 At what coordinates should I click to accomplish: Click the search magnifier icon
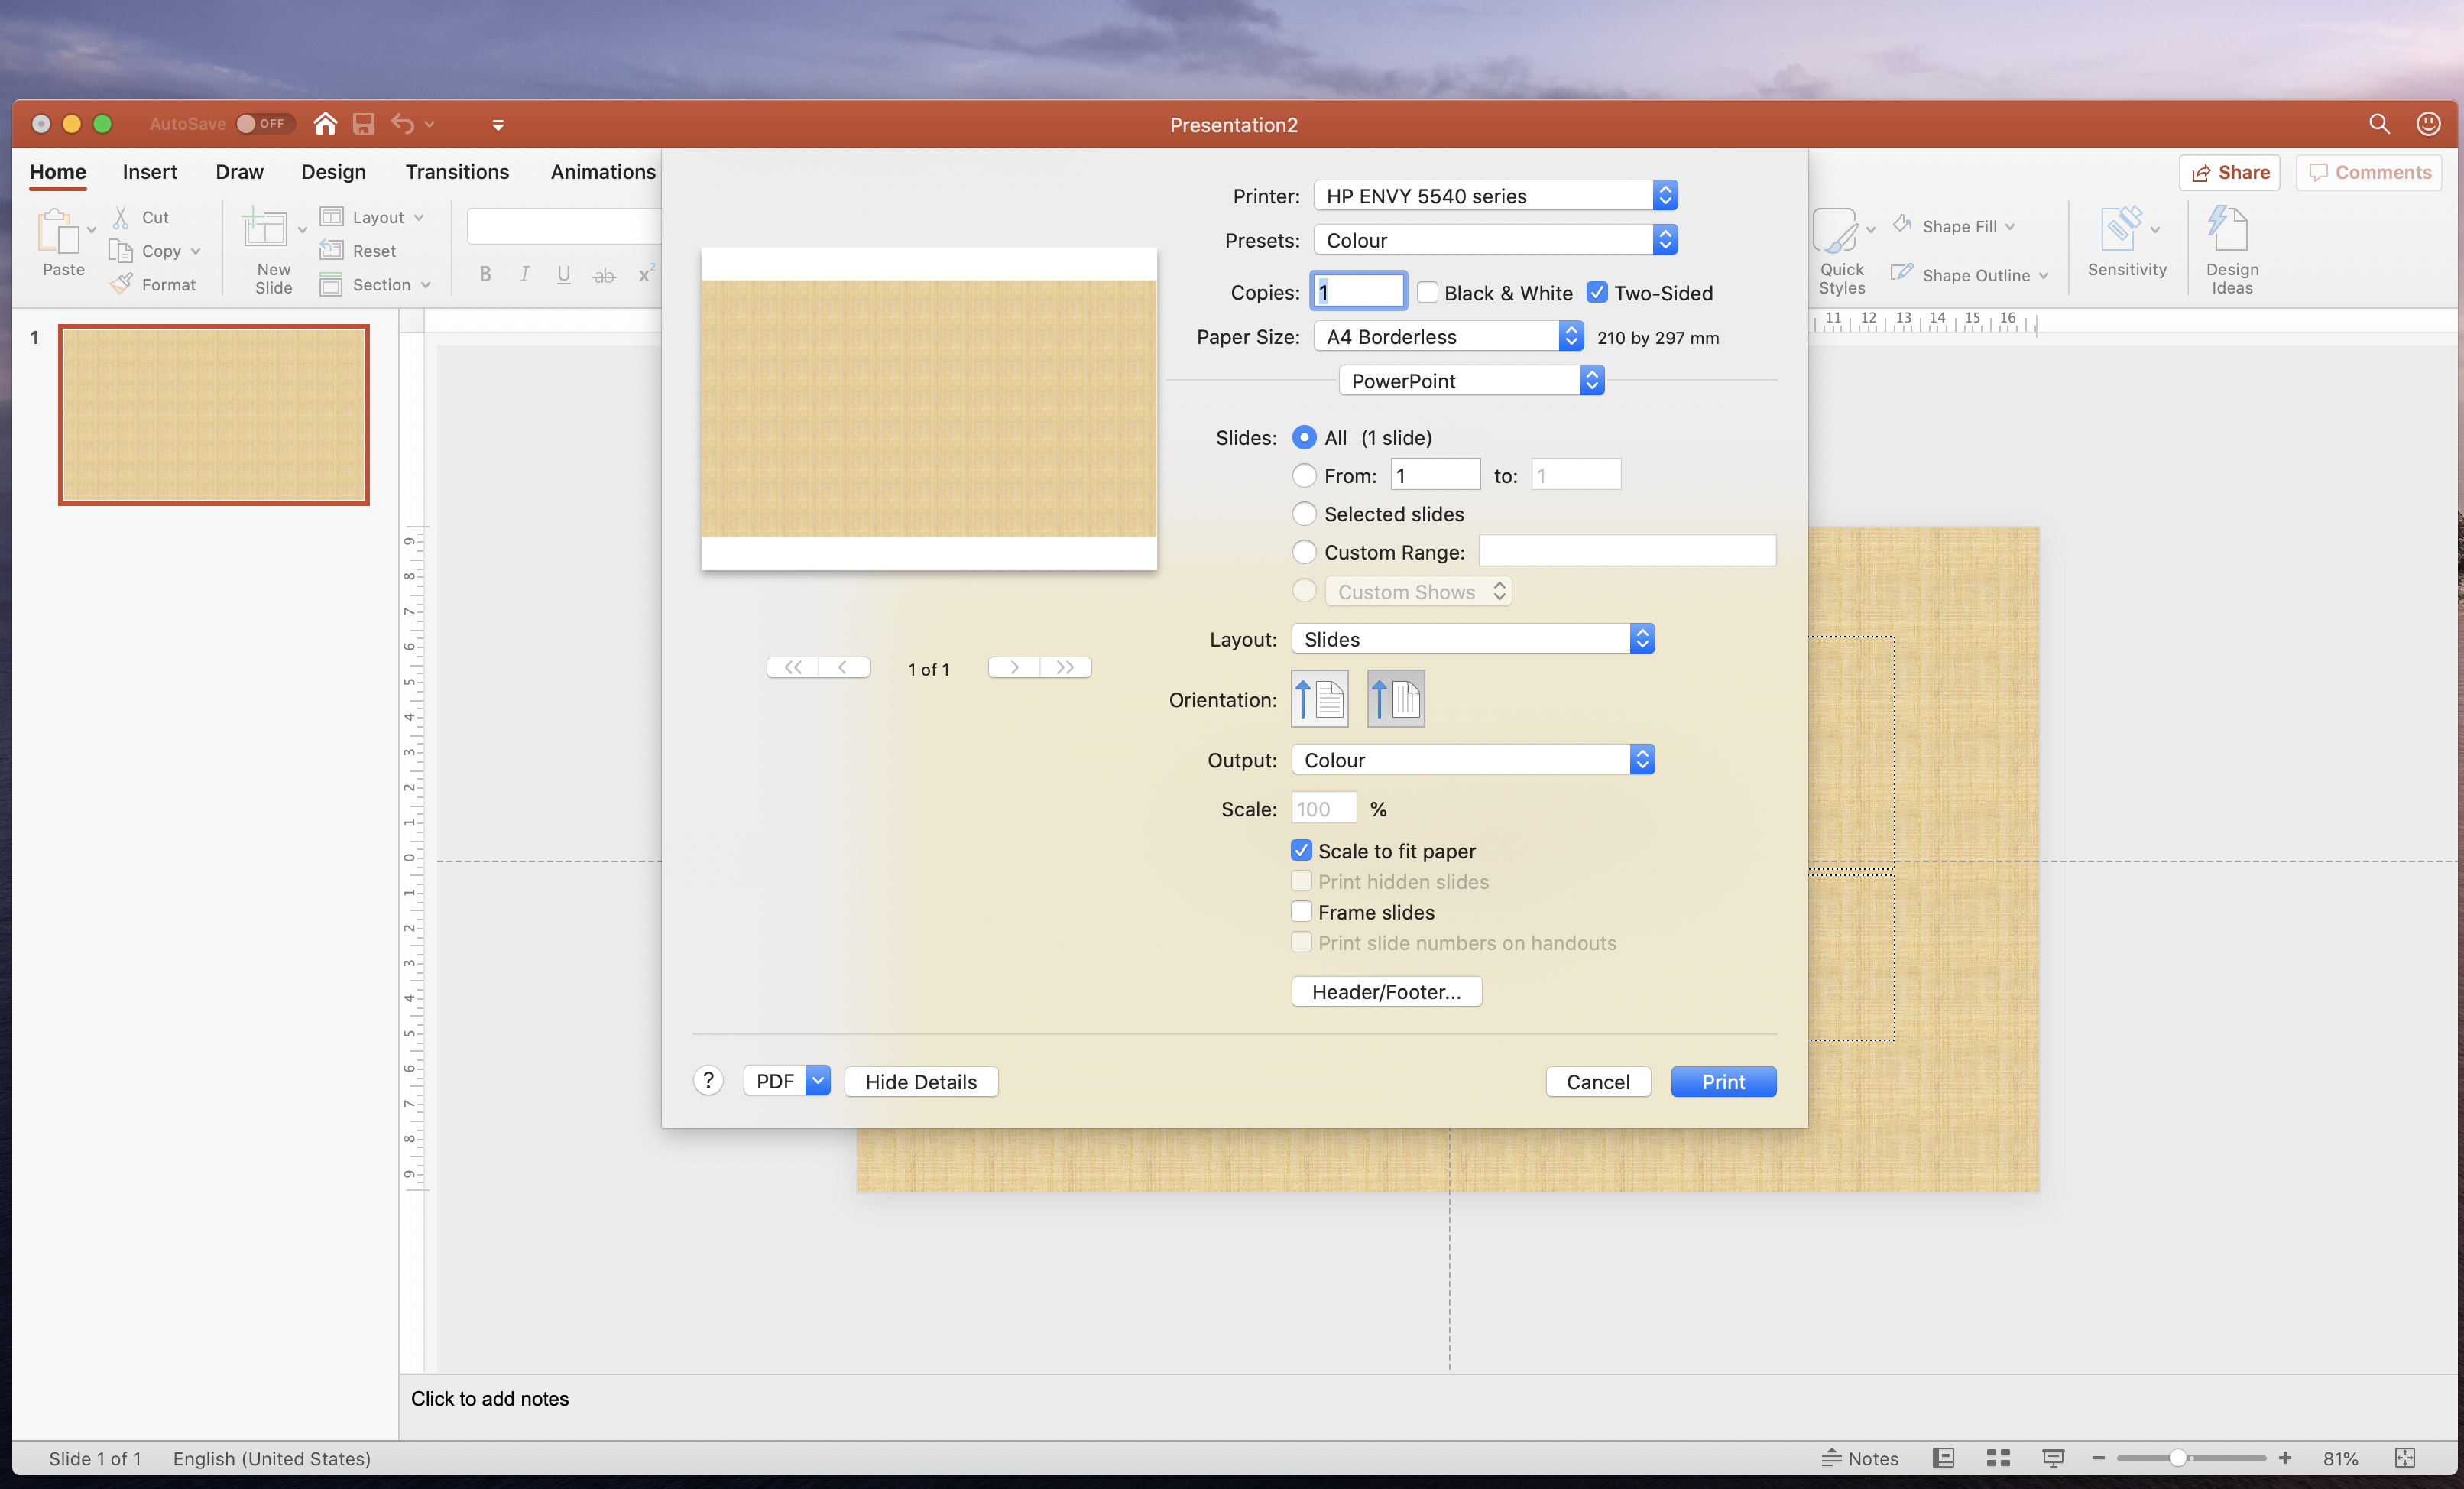coord(2379,124)
